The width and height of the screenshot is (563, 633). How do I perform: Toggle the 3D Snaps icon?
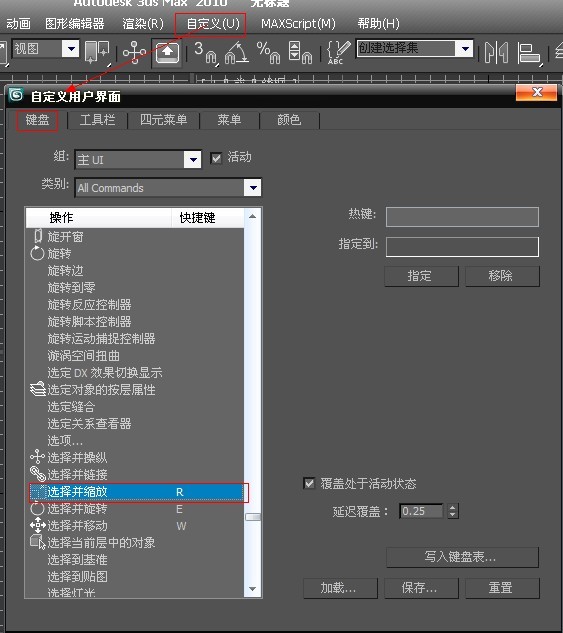(x=205, y=53)
